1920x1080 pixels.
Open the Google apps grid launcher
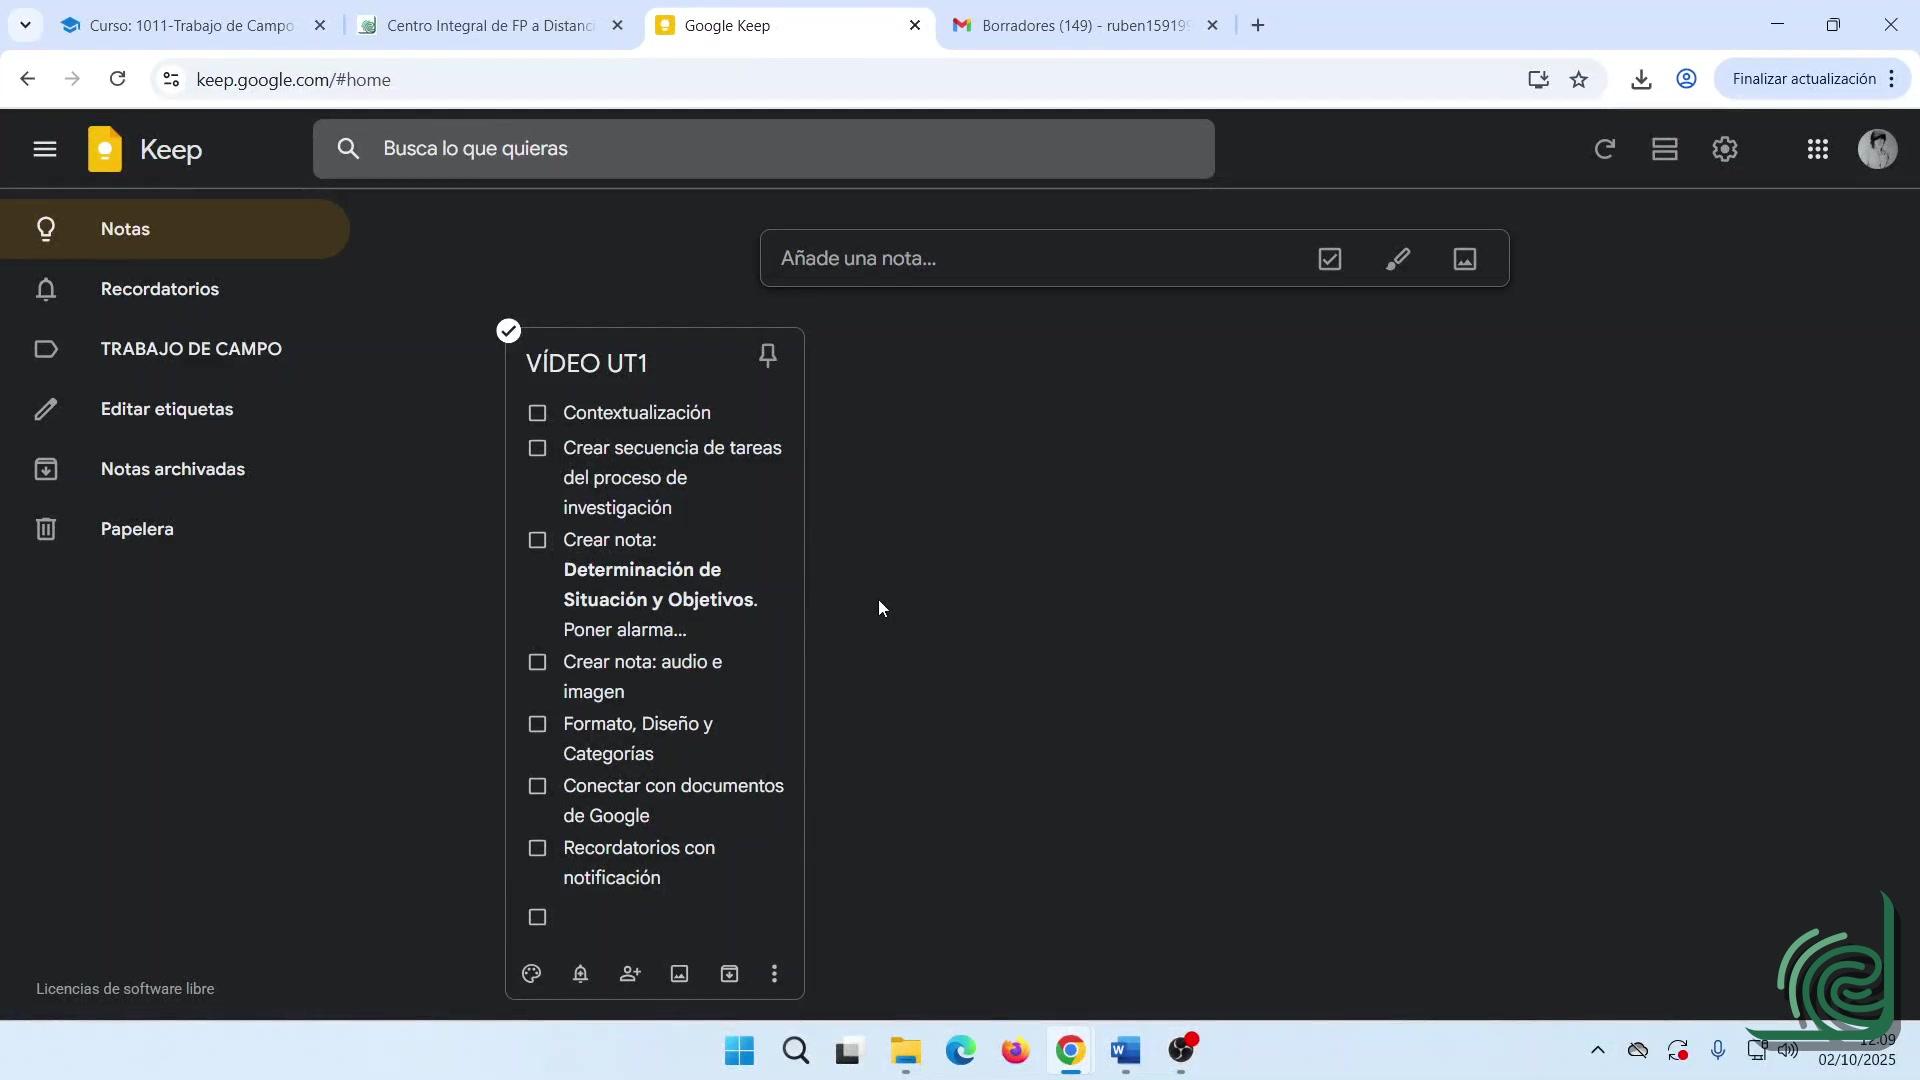click(1817, 150)
